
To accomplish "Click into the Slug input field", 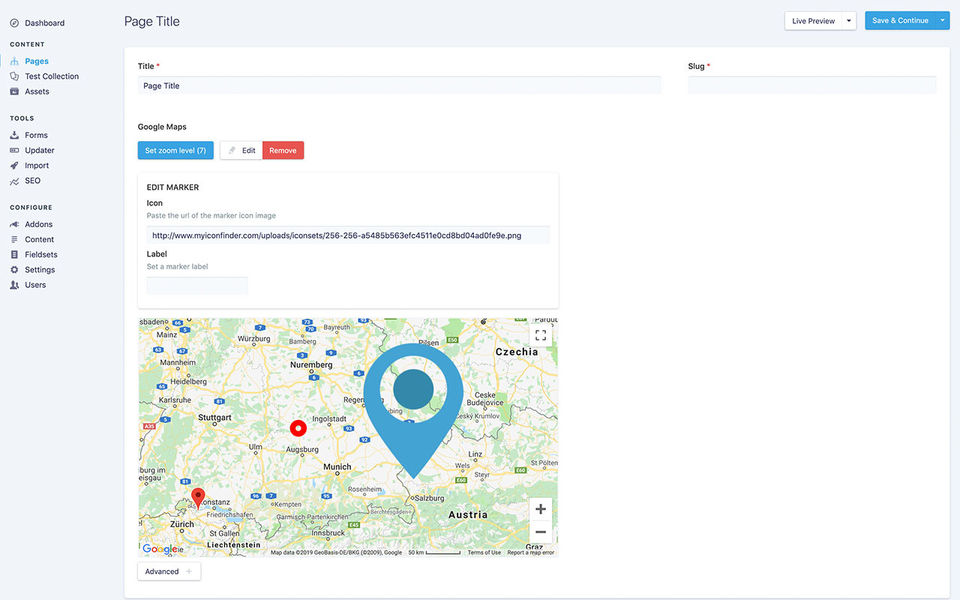I will pyautogui.click(x=812, y=86).
